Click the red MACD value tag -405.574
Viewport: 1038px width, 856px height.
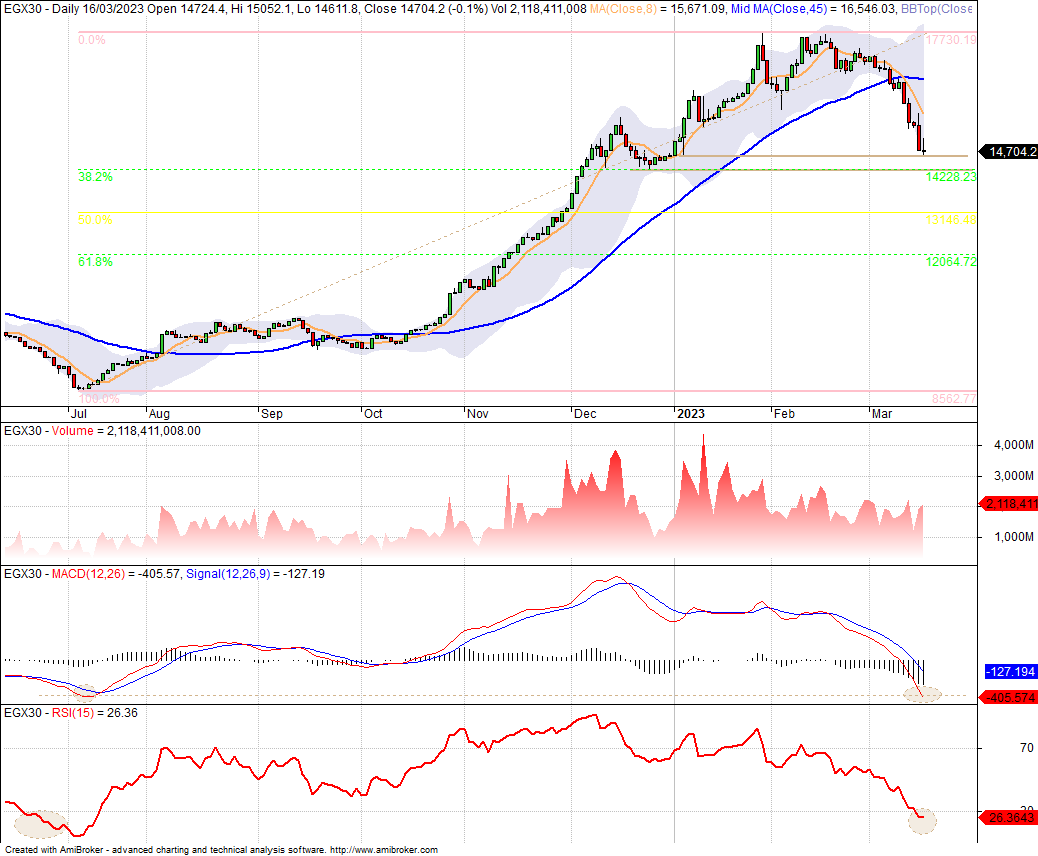pyautogui.click(x=1010, y=697)
